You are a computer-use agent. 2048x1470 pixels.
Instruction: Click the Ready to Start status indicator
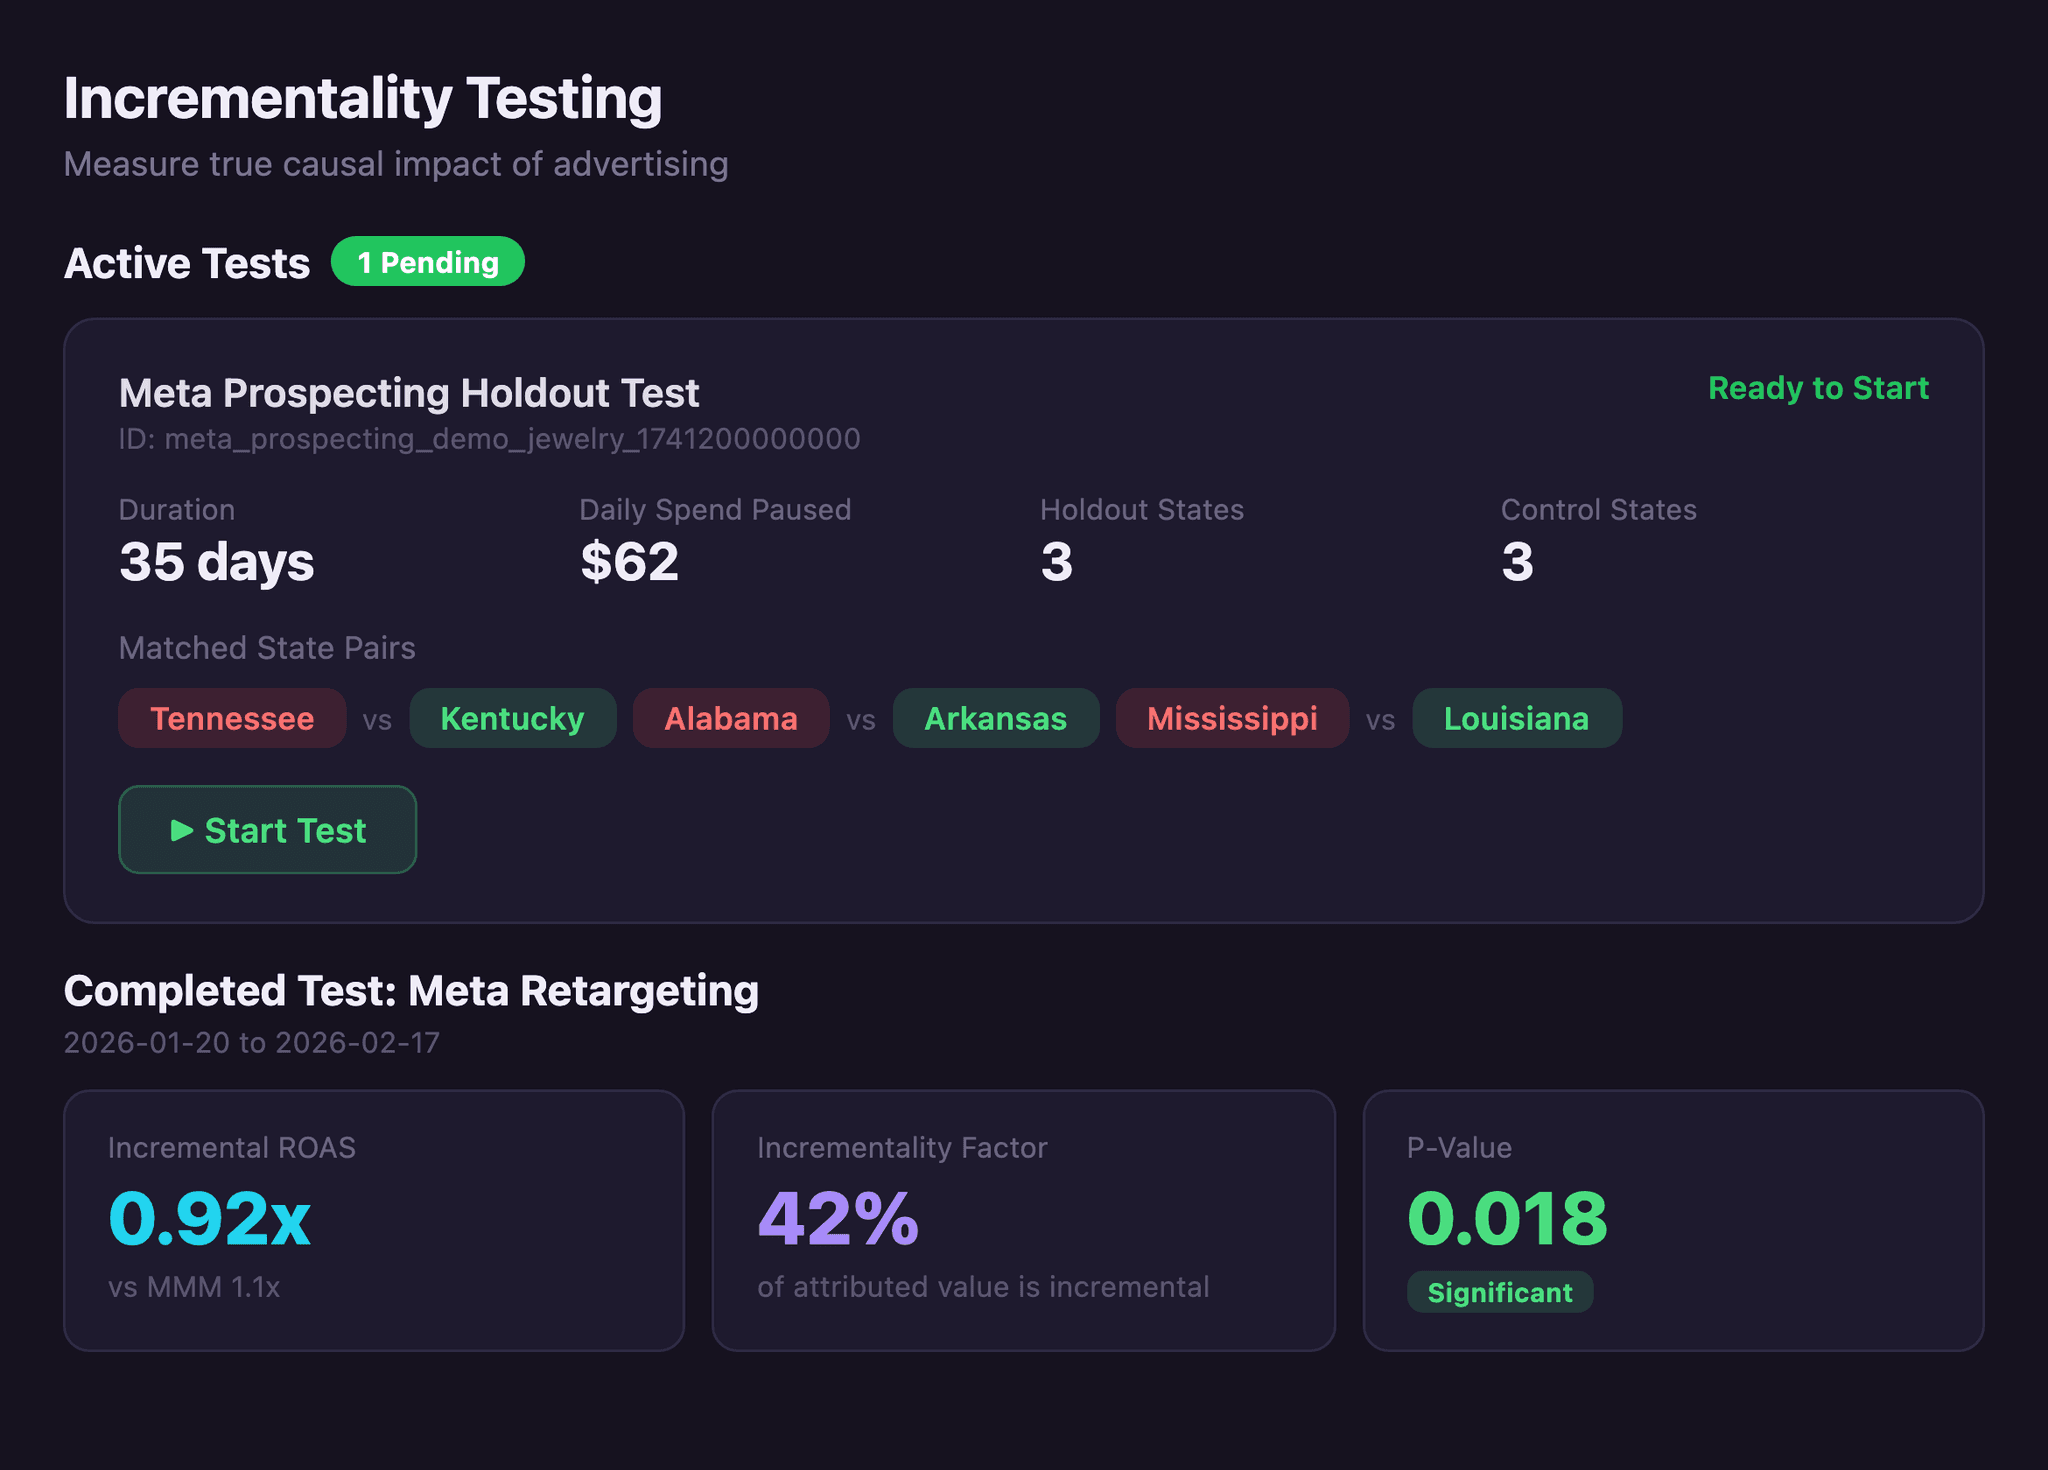click(1818, 389)
